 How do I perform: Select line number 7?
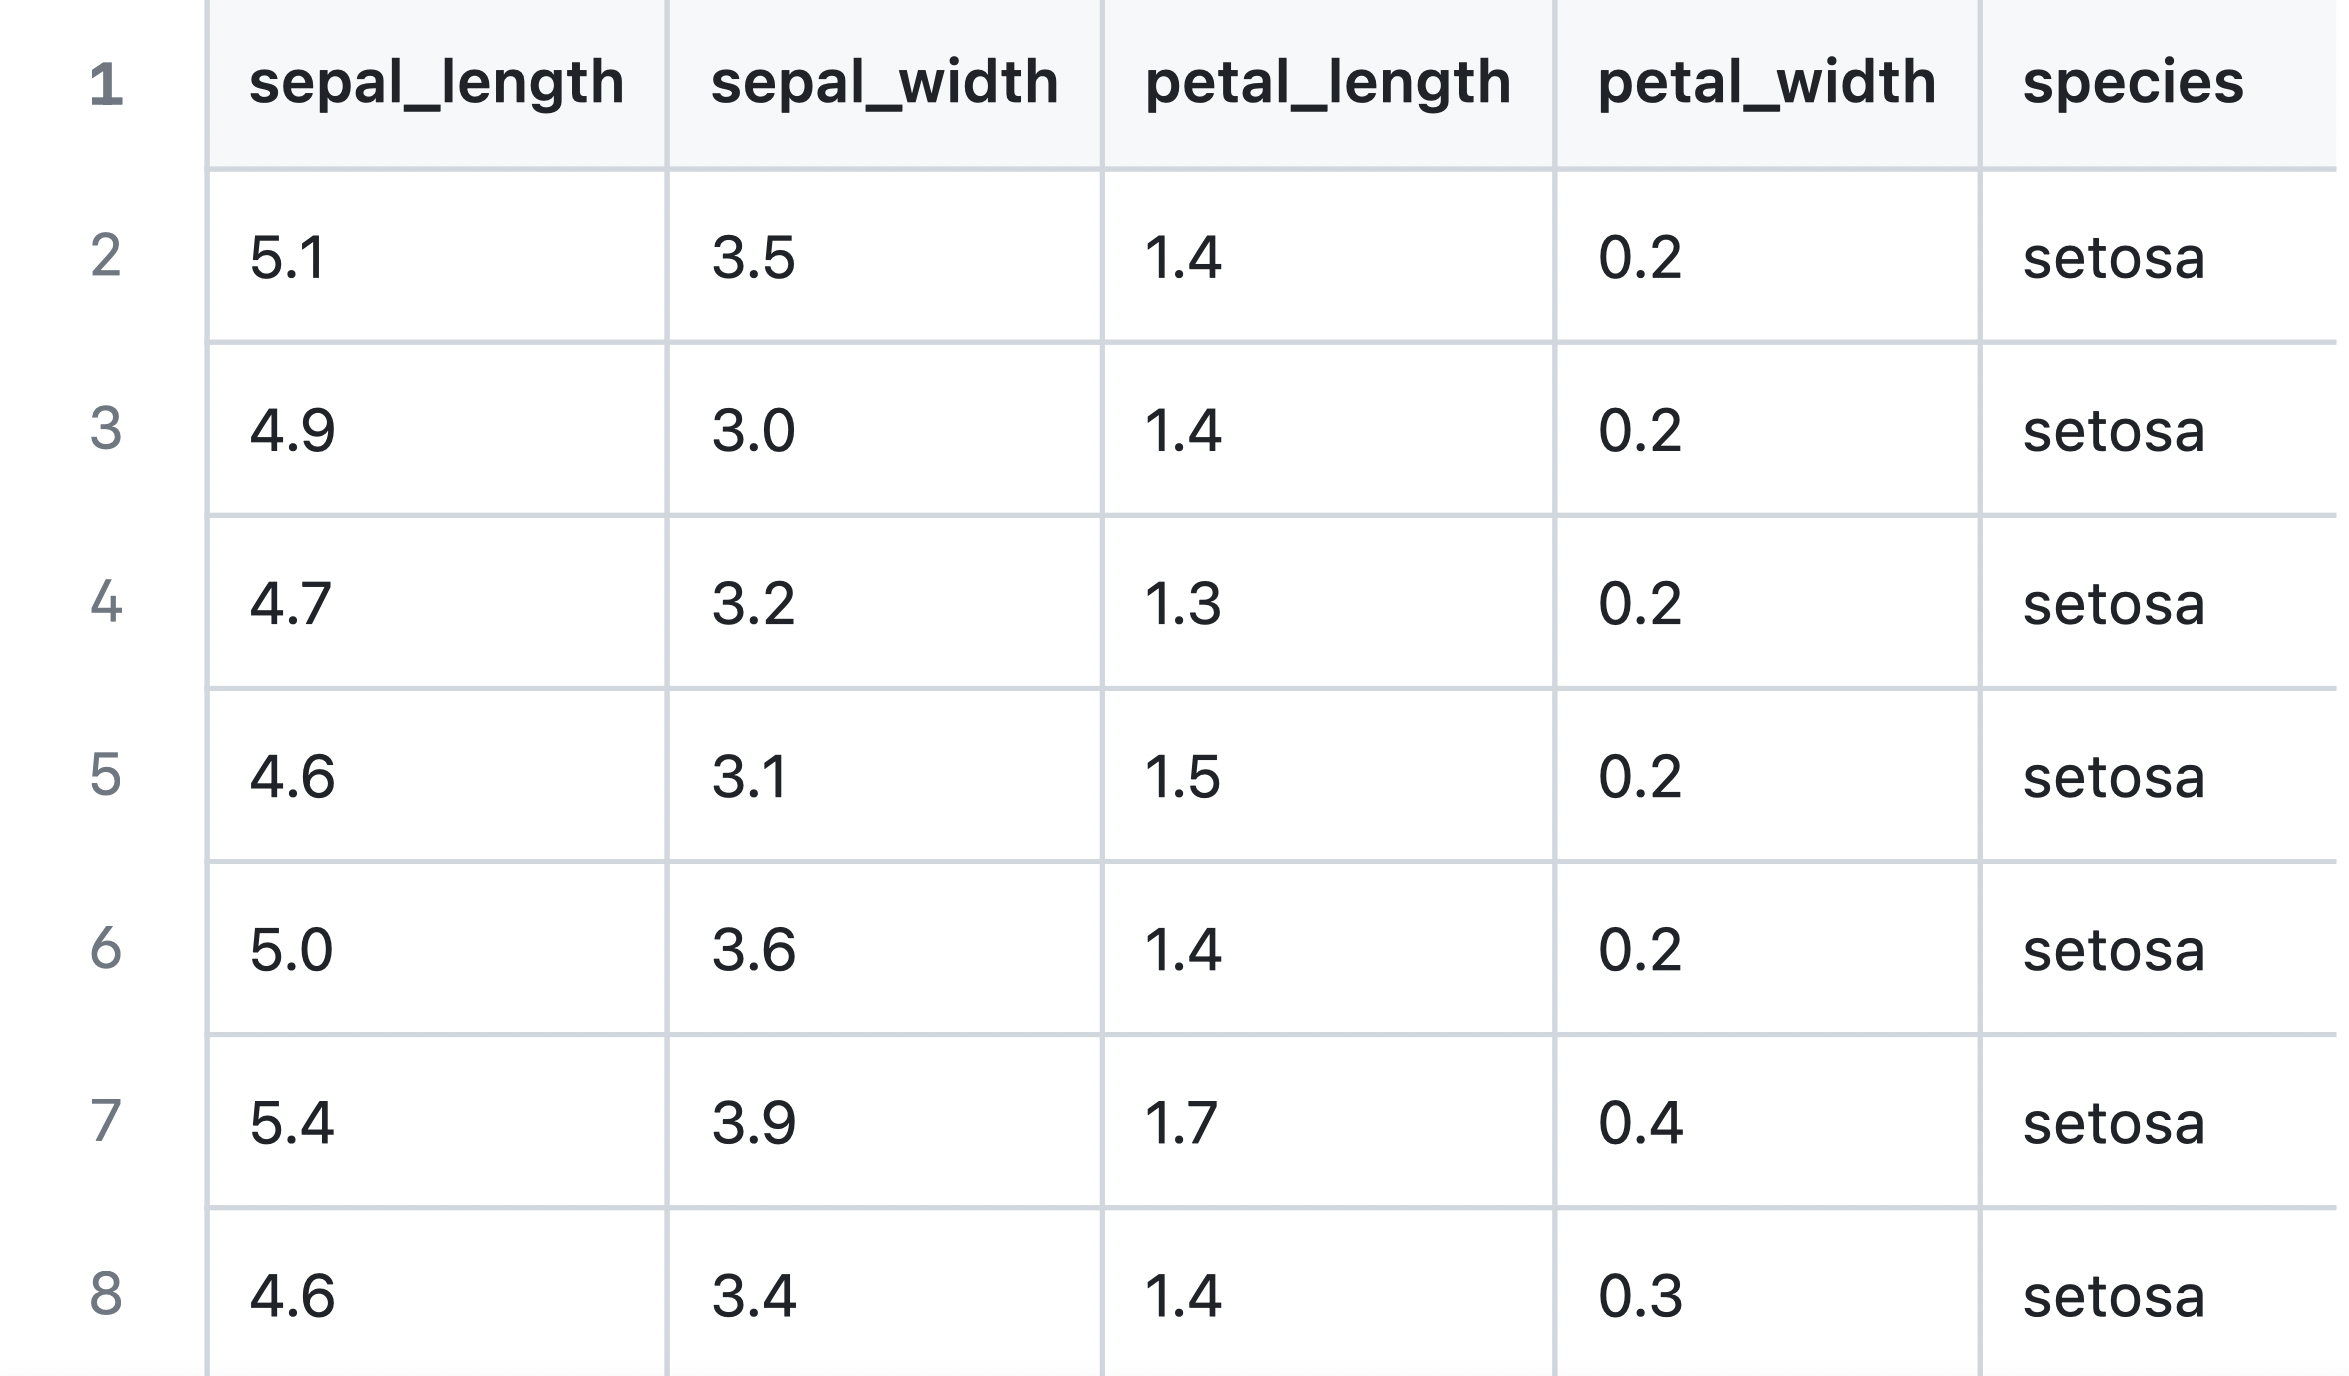click(x=106, y=1121)
